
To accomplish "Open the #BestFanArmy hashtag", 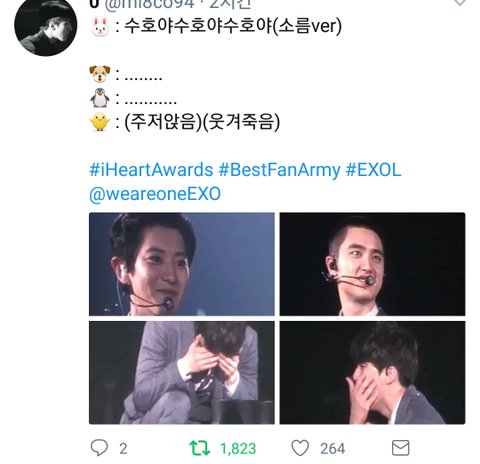I will tap(279, 170).
